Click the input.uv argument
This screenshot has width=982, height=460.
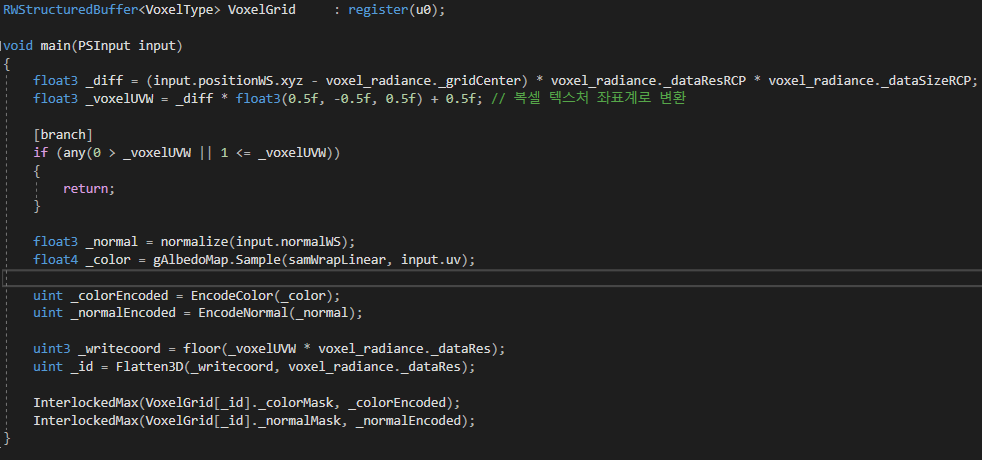click(430, 259)
